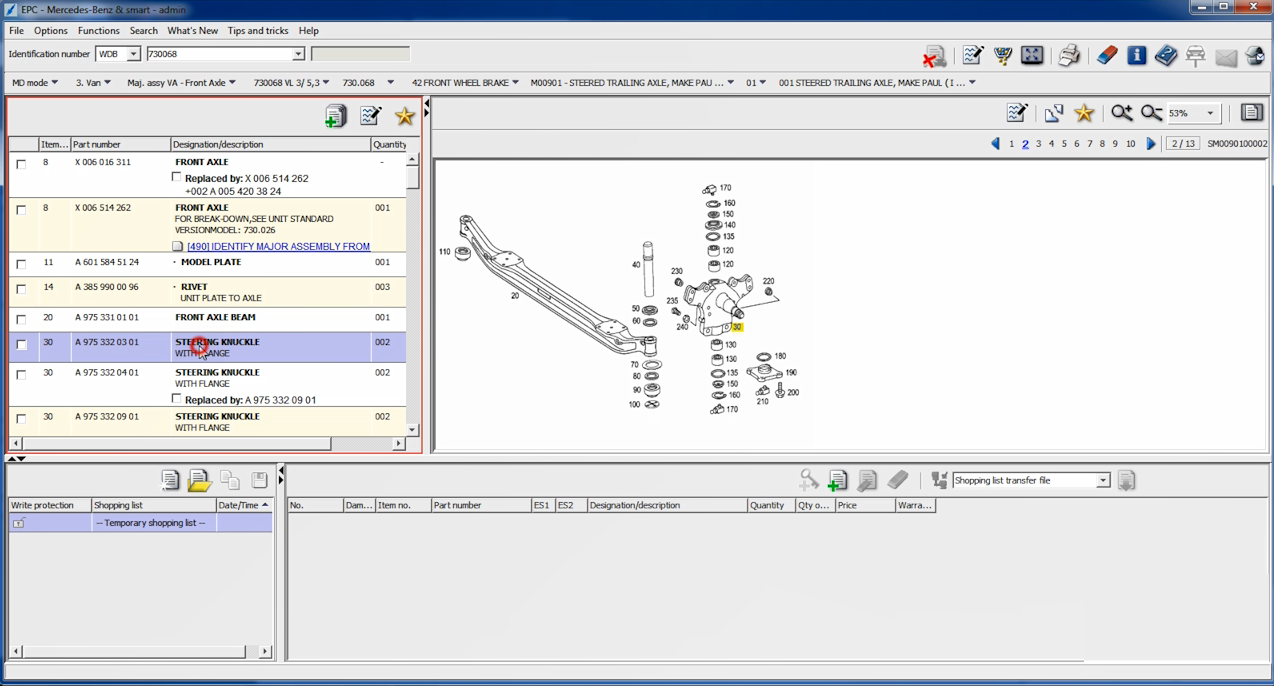Open the 42 FRONT WHEEL BRAKE dropdown
The width and height of the screenshot is (1274, 686).
[x=465, y=83]
